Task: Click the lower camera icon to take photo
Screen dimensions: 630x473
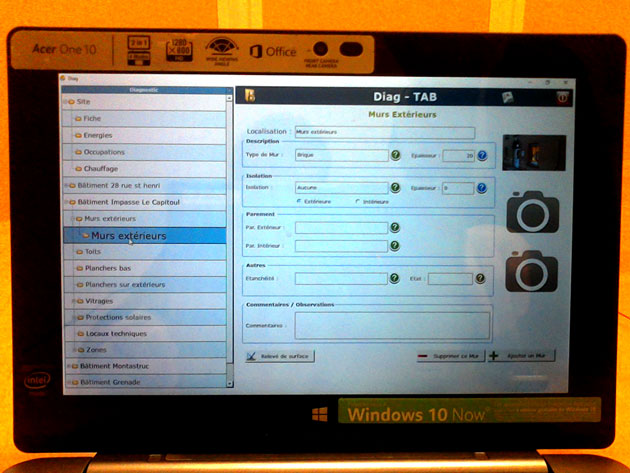Action: (532, 271)
